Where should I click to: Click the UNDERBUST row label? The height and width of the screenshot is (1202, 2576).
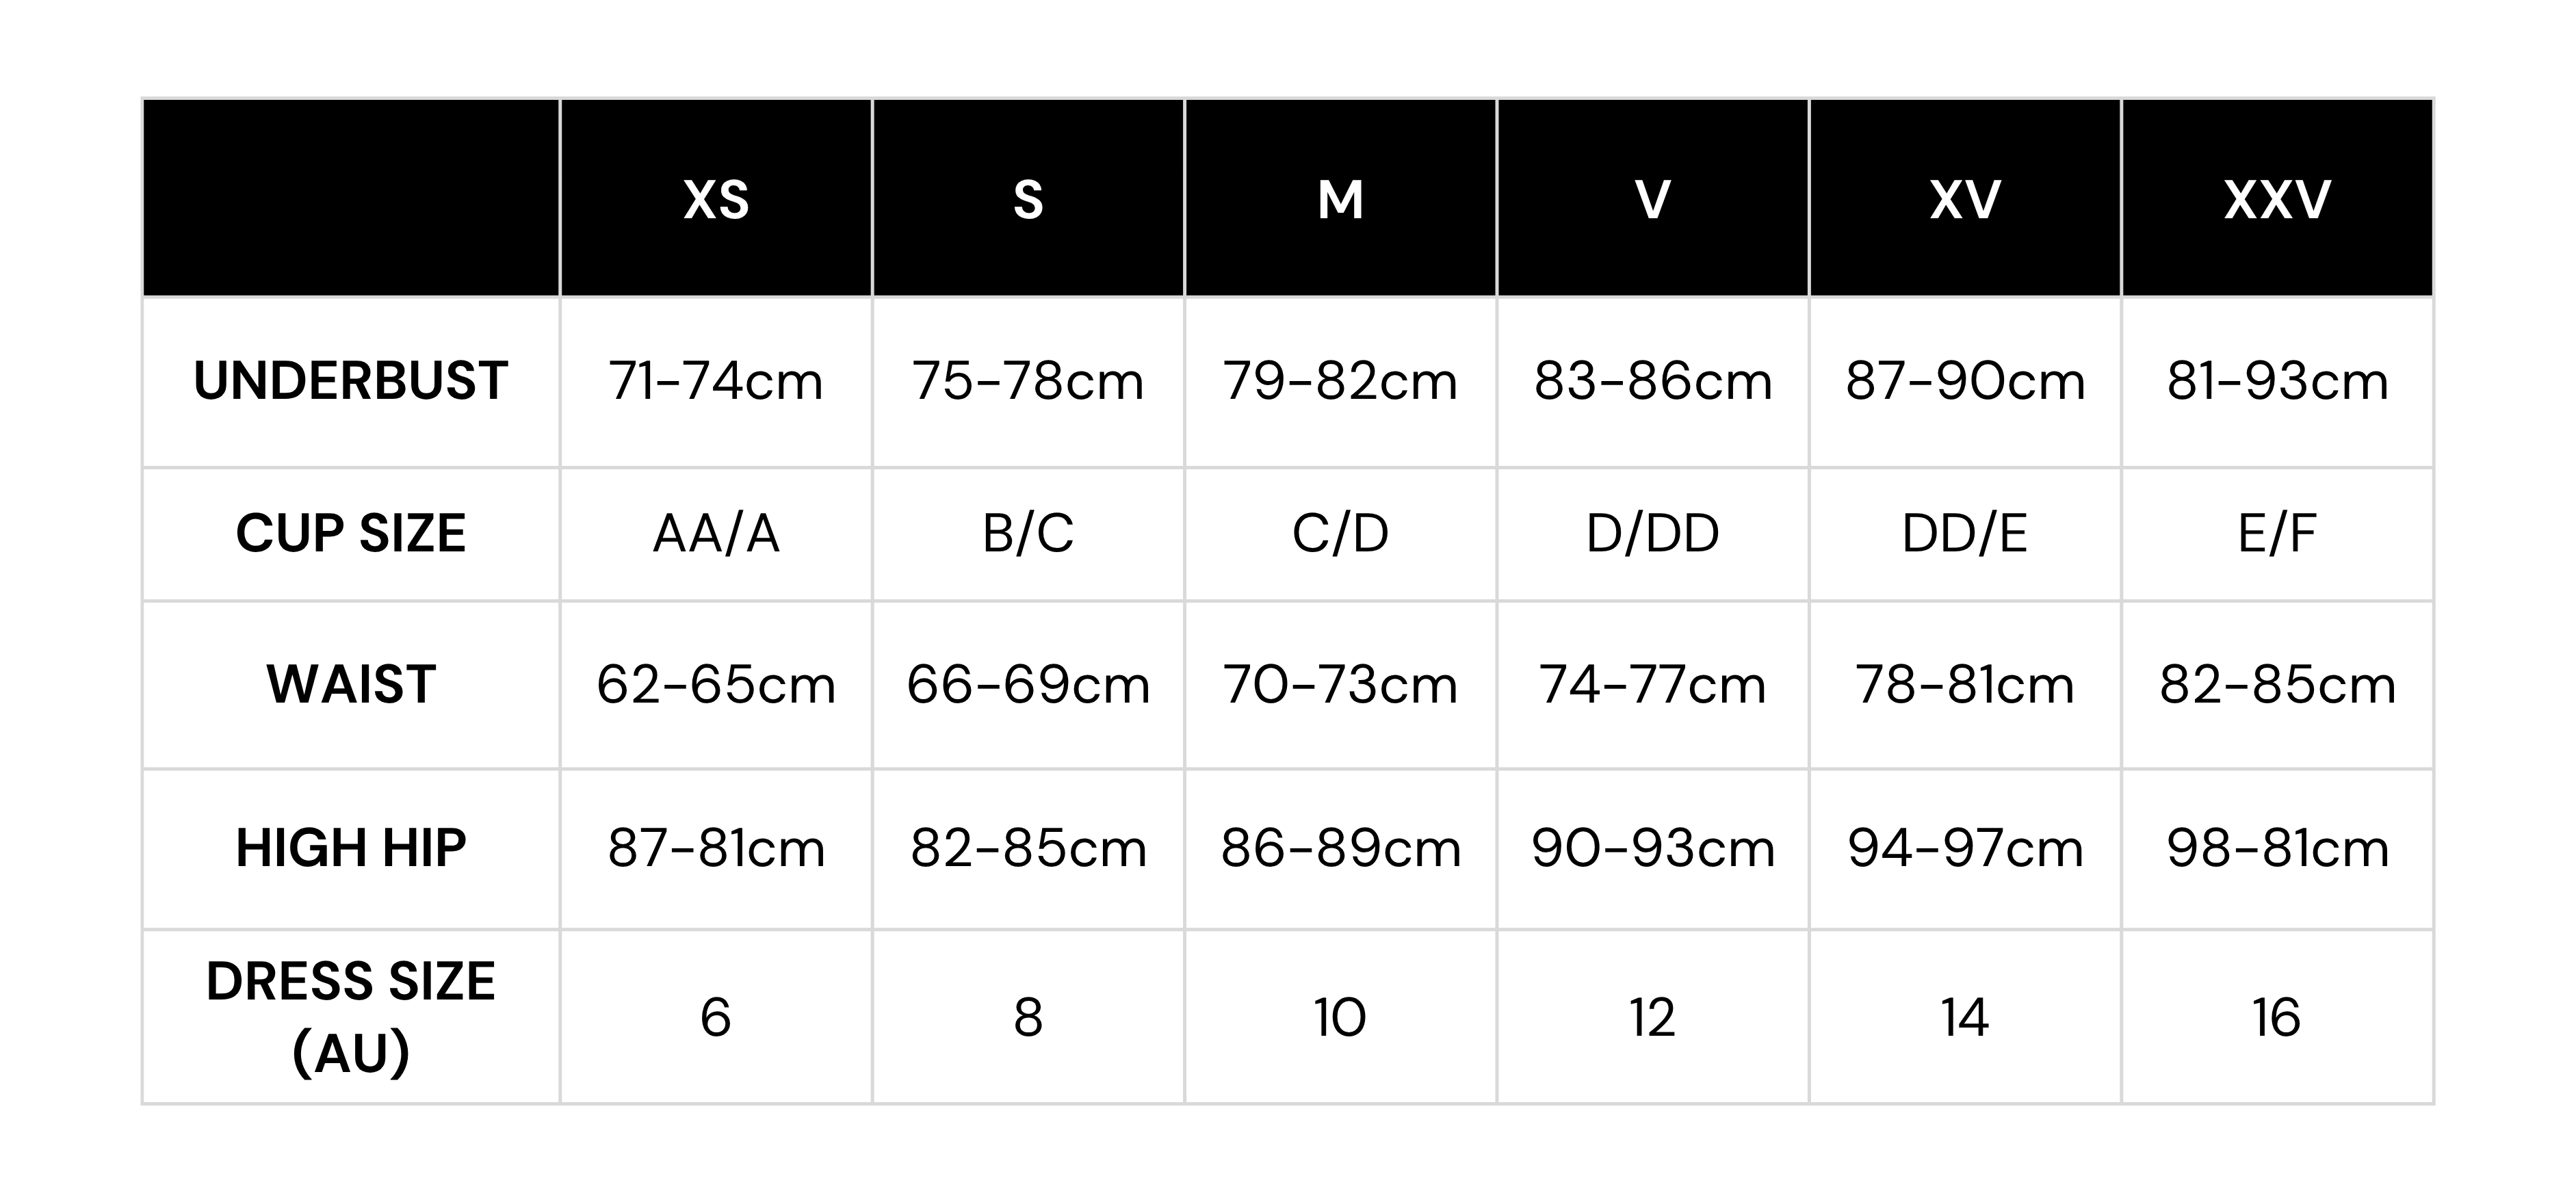351,381
